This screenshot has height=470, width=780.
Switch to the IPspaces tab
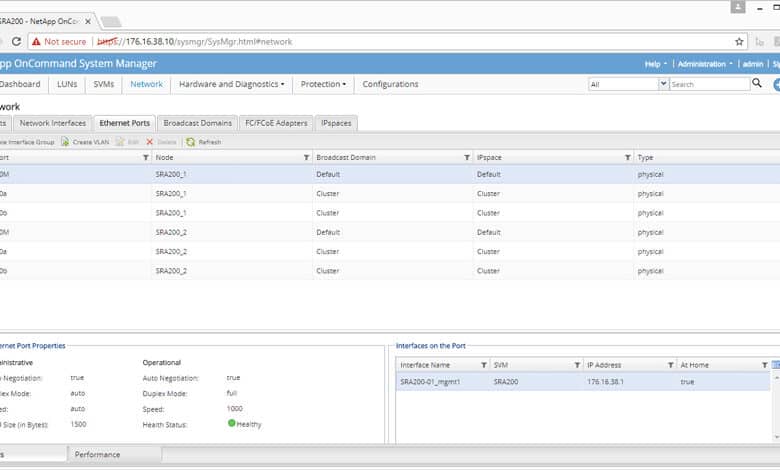pyautogui.click(x=336, y=123)
